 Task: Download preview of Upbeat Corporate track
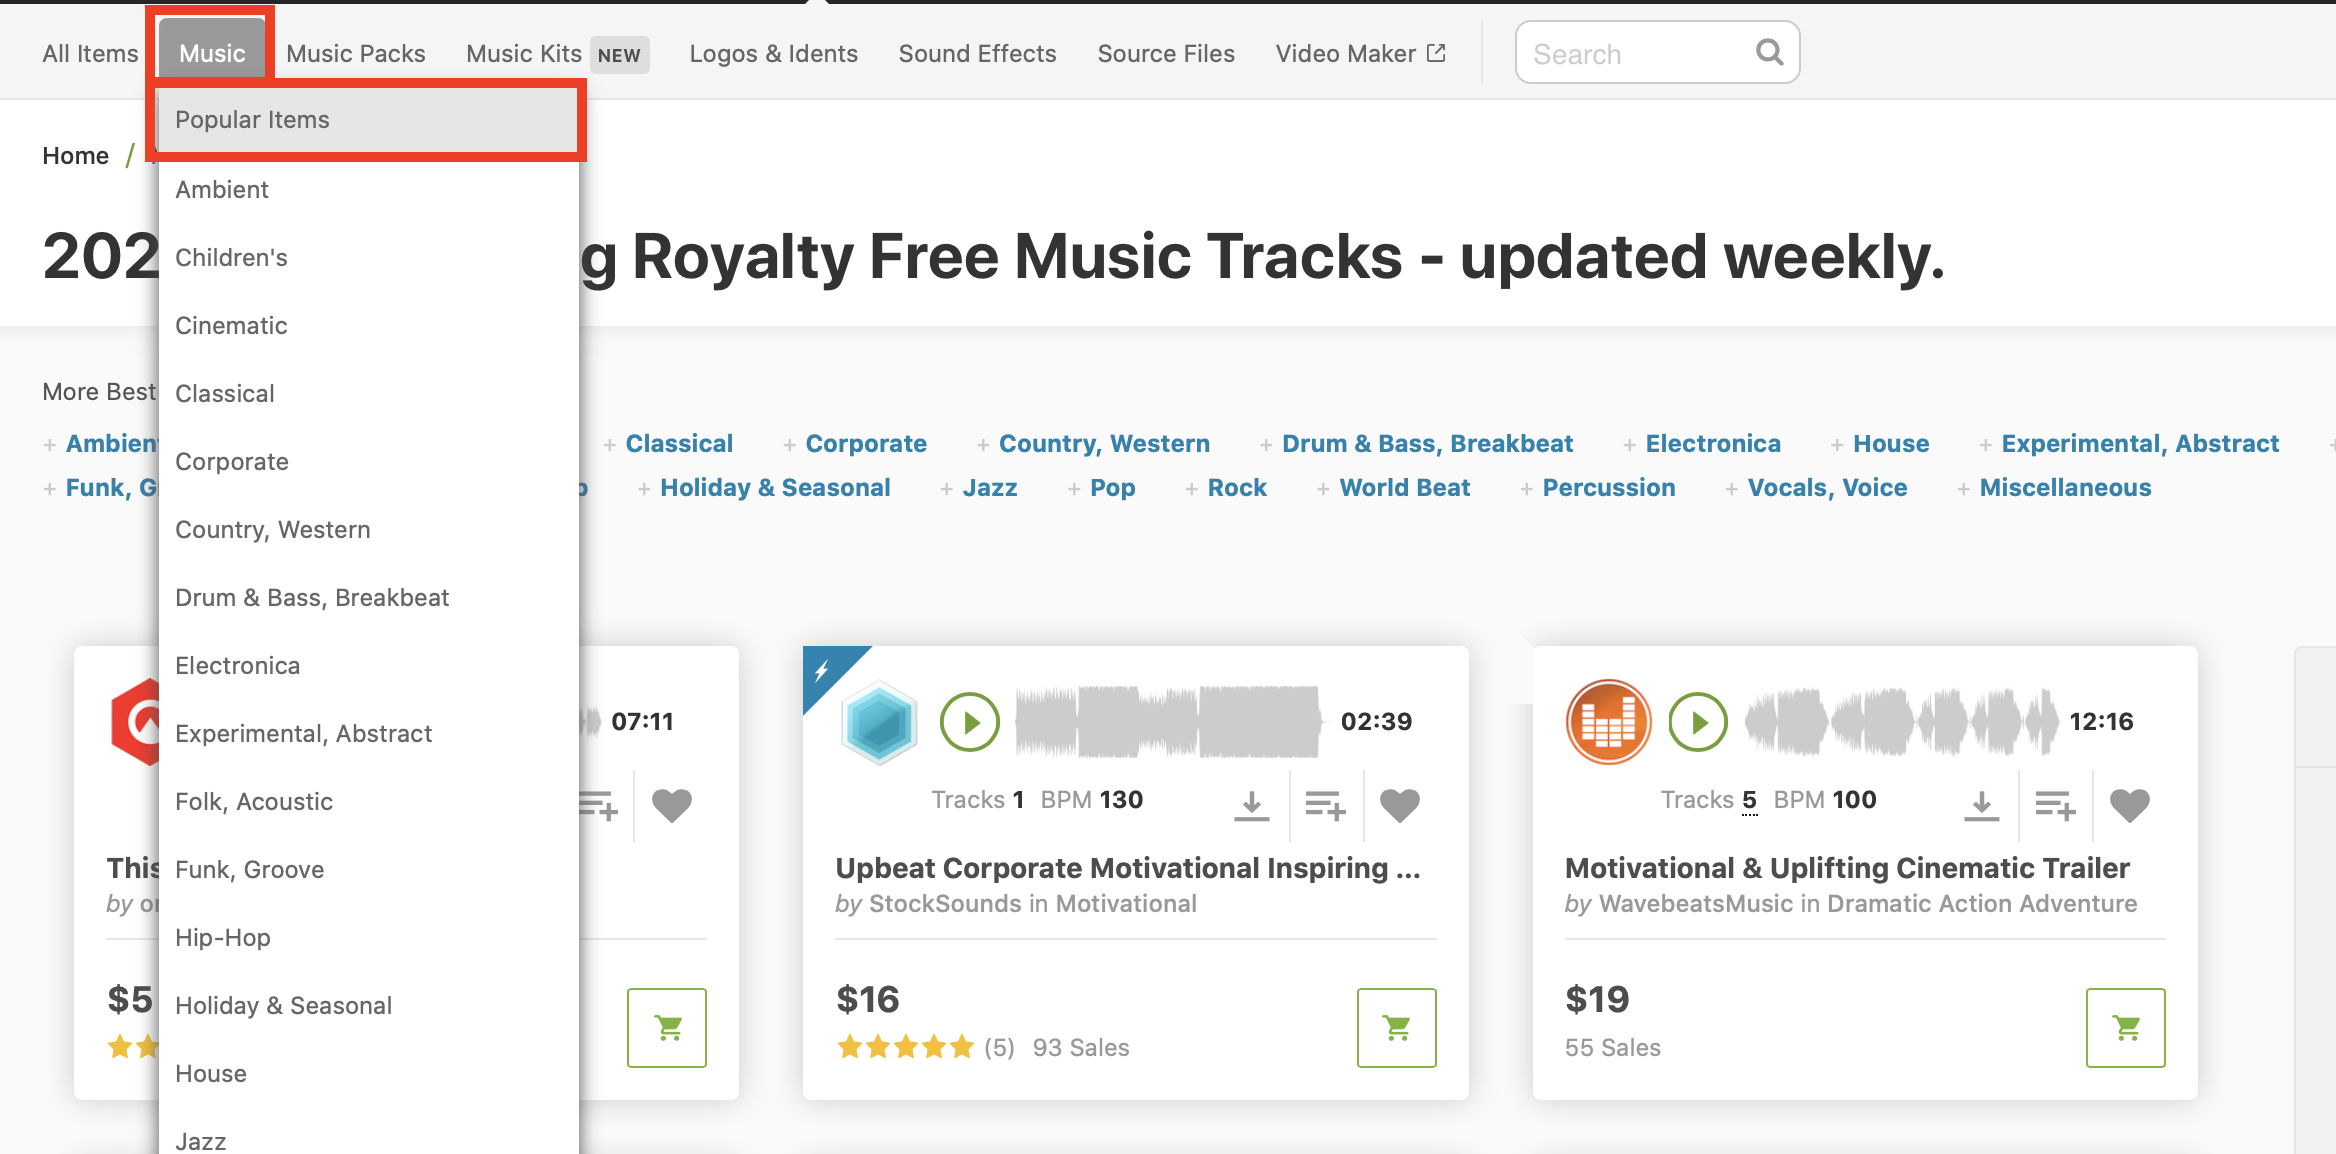pos(1251,804)
